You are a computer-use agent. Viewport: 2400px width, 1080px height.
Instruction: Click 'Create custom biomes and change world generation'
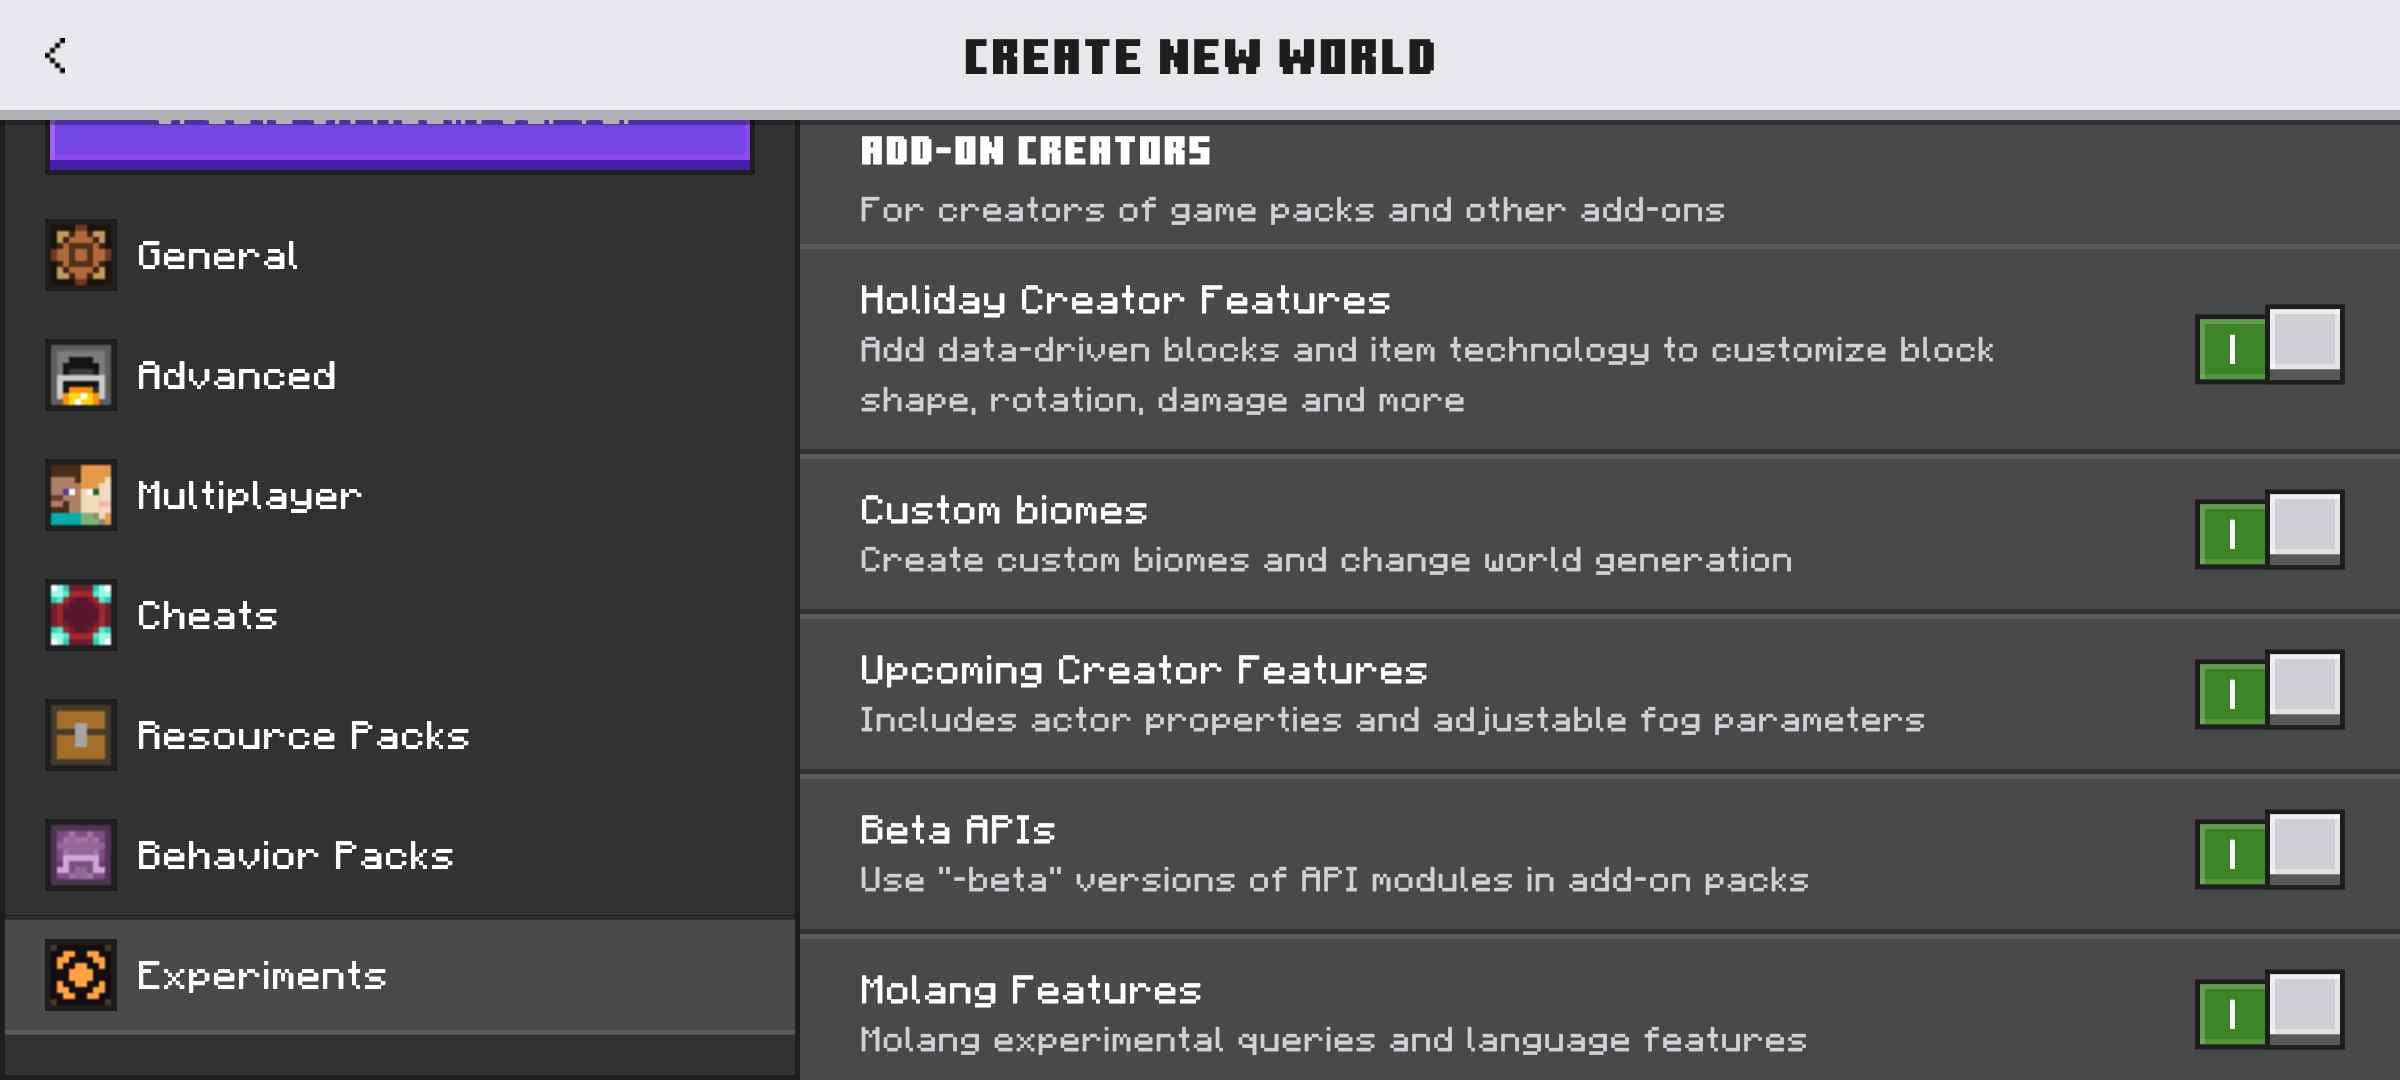click(x=1326, y=560)
